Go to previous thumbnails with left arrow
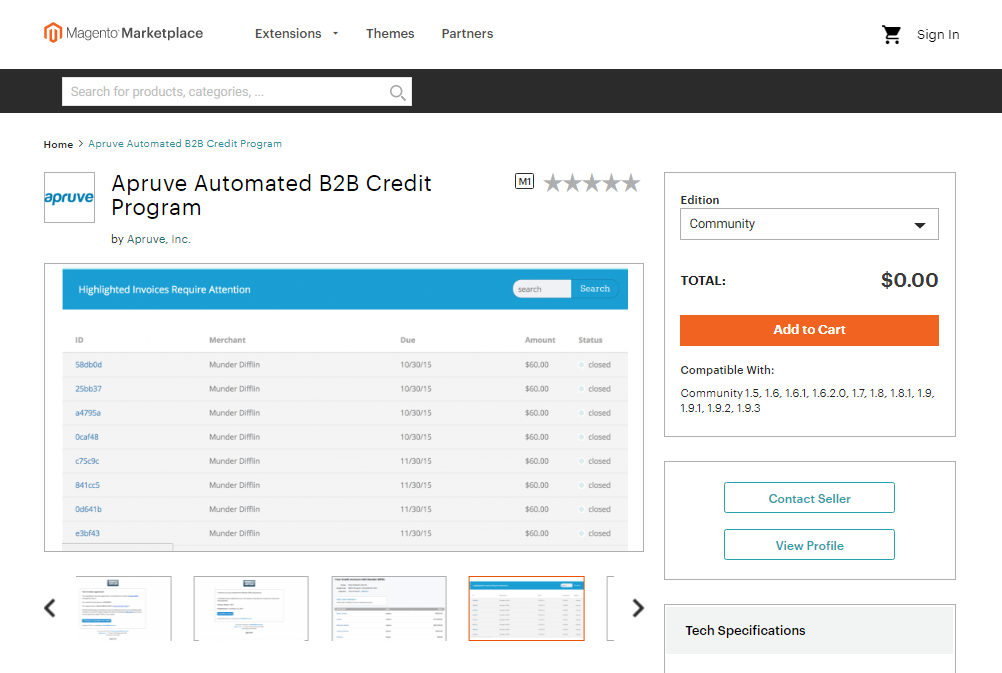 click(50, 608)
